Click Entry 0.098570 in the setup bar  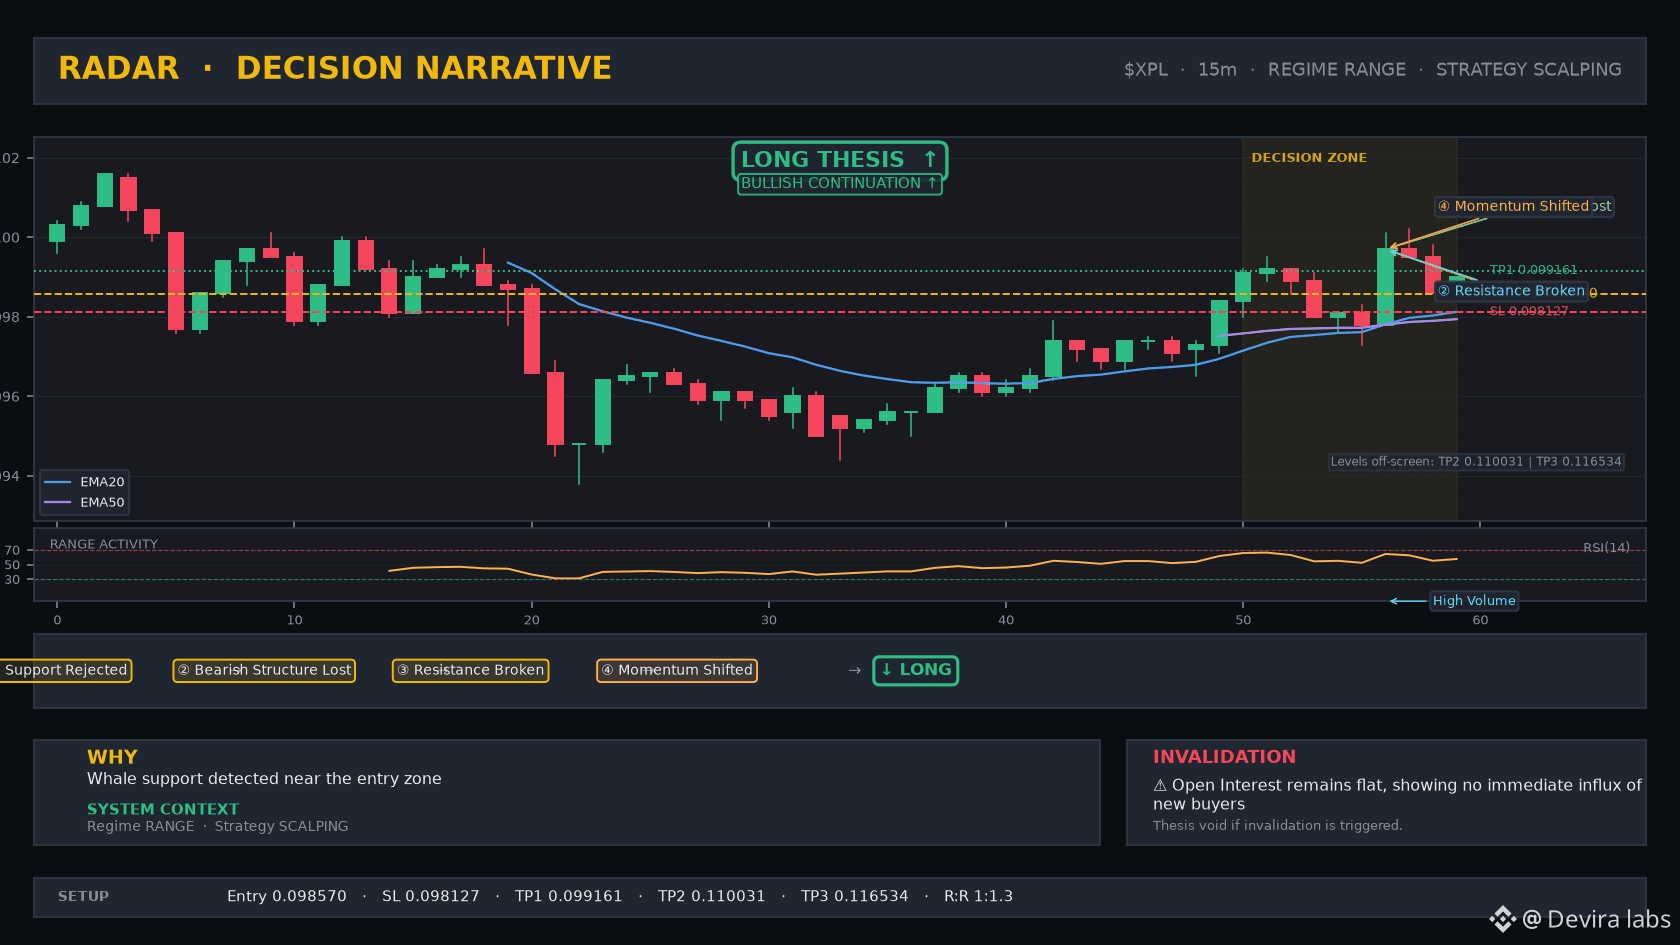(x=287, y=897)
